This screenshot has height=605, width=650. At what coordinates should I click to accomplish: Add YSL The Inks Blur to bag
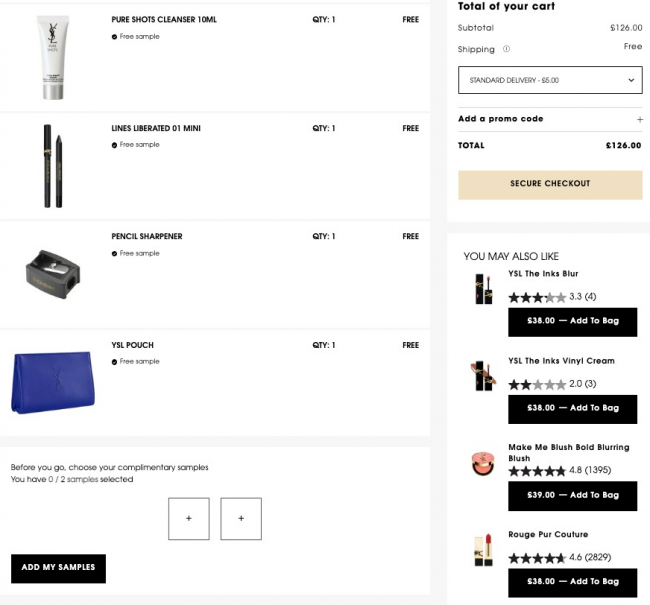[572, 322]
